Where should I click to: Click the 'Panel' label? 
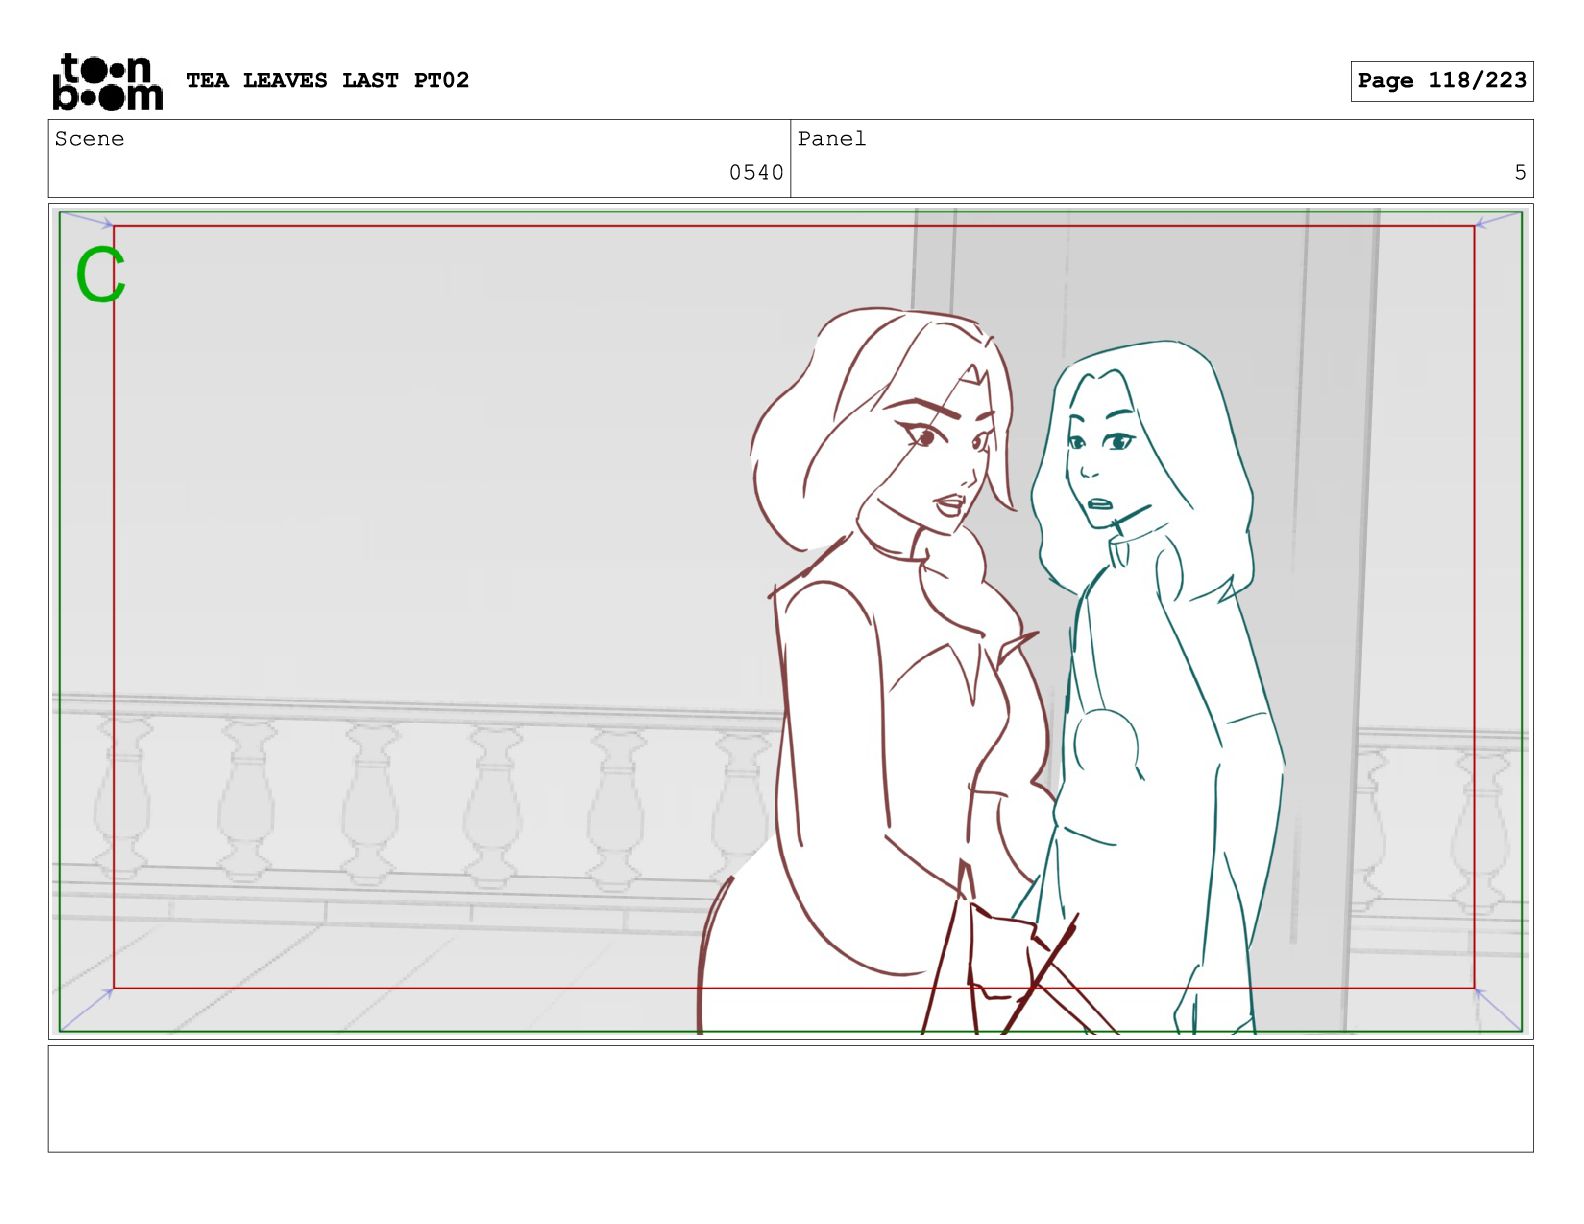(x=832, y=139)
